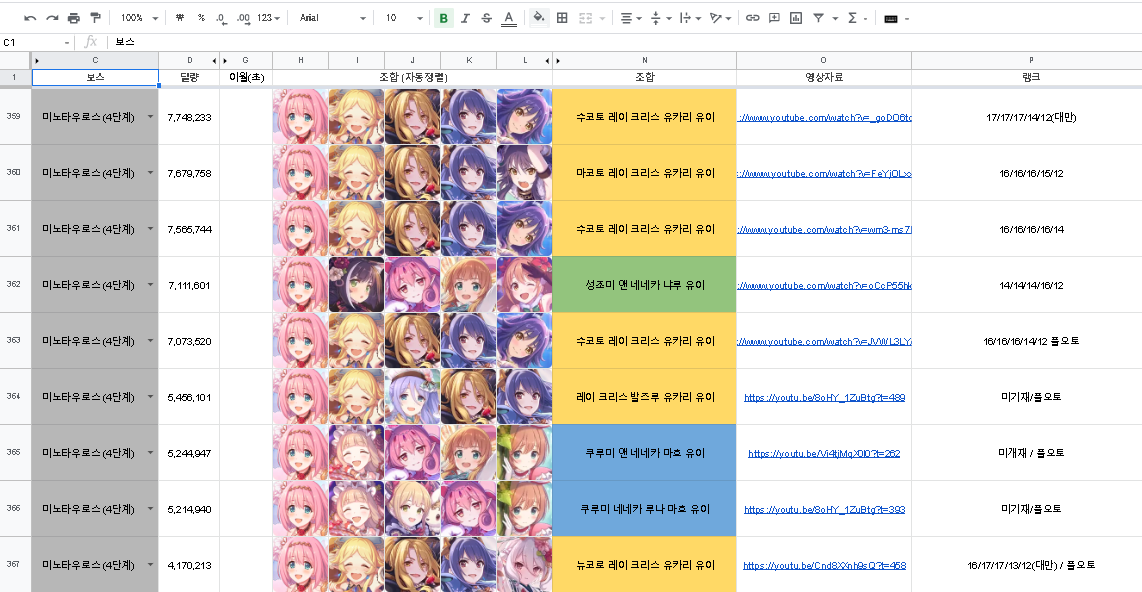Click the Strikethrough formatting icon

(x=487, y=18)
